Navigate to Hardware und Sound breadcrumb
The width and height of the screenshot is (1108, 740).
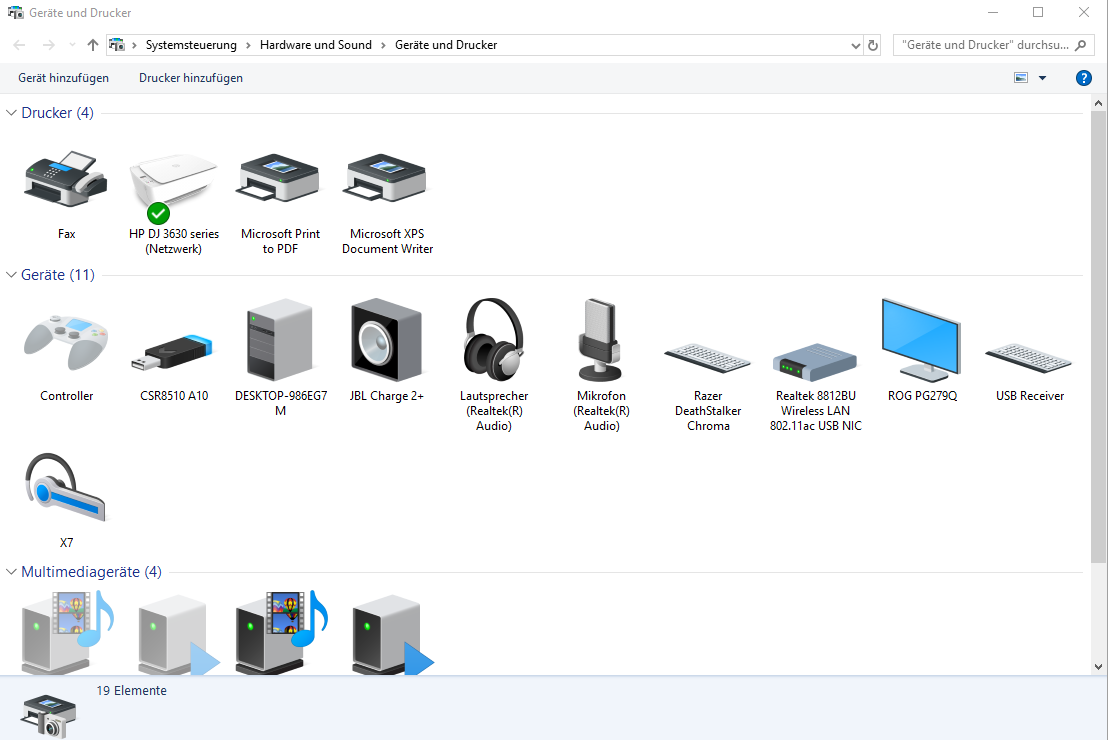316,45
